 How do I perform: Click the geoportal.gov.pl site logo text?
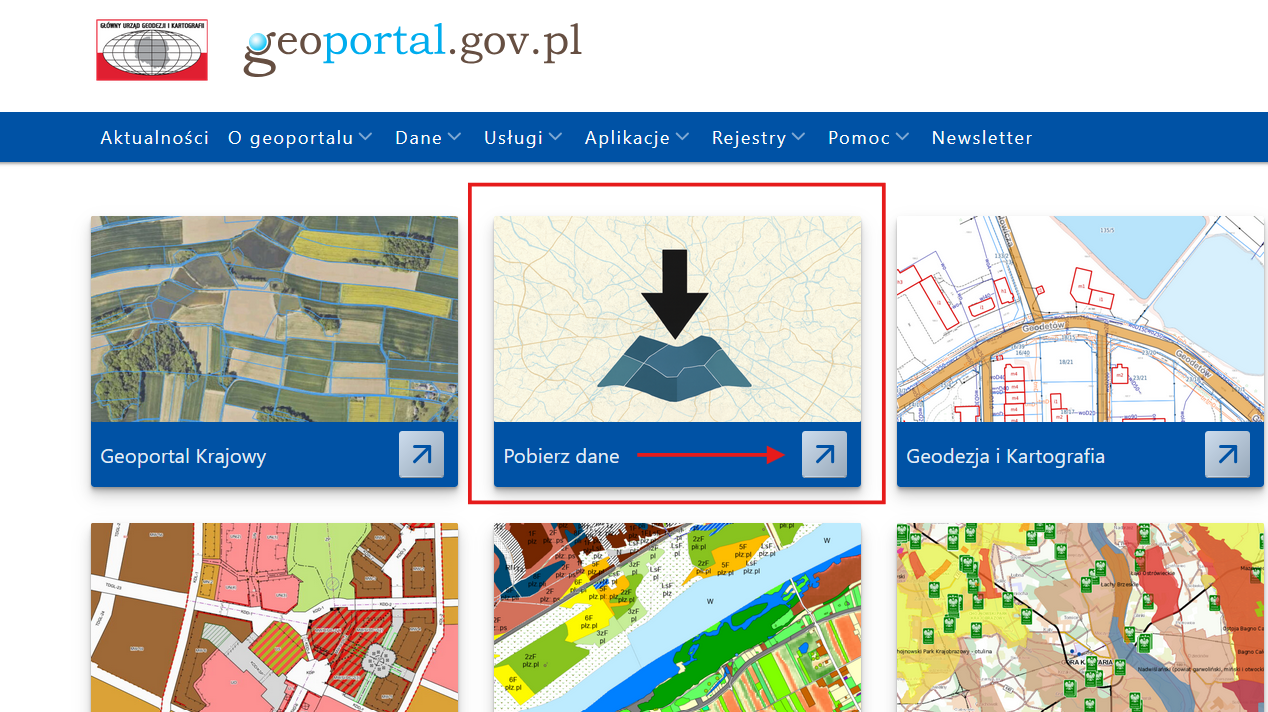pos(412,46)
